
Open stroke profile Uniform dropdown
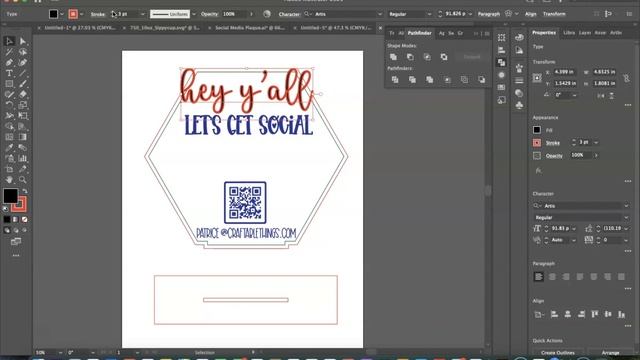(194, 14)
